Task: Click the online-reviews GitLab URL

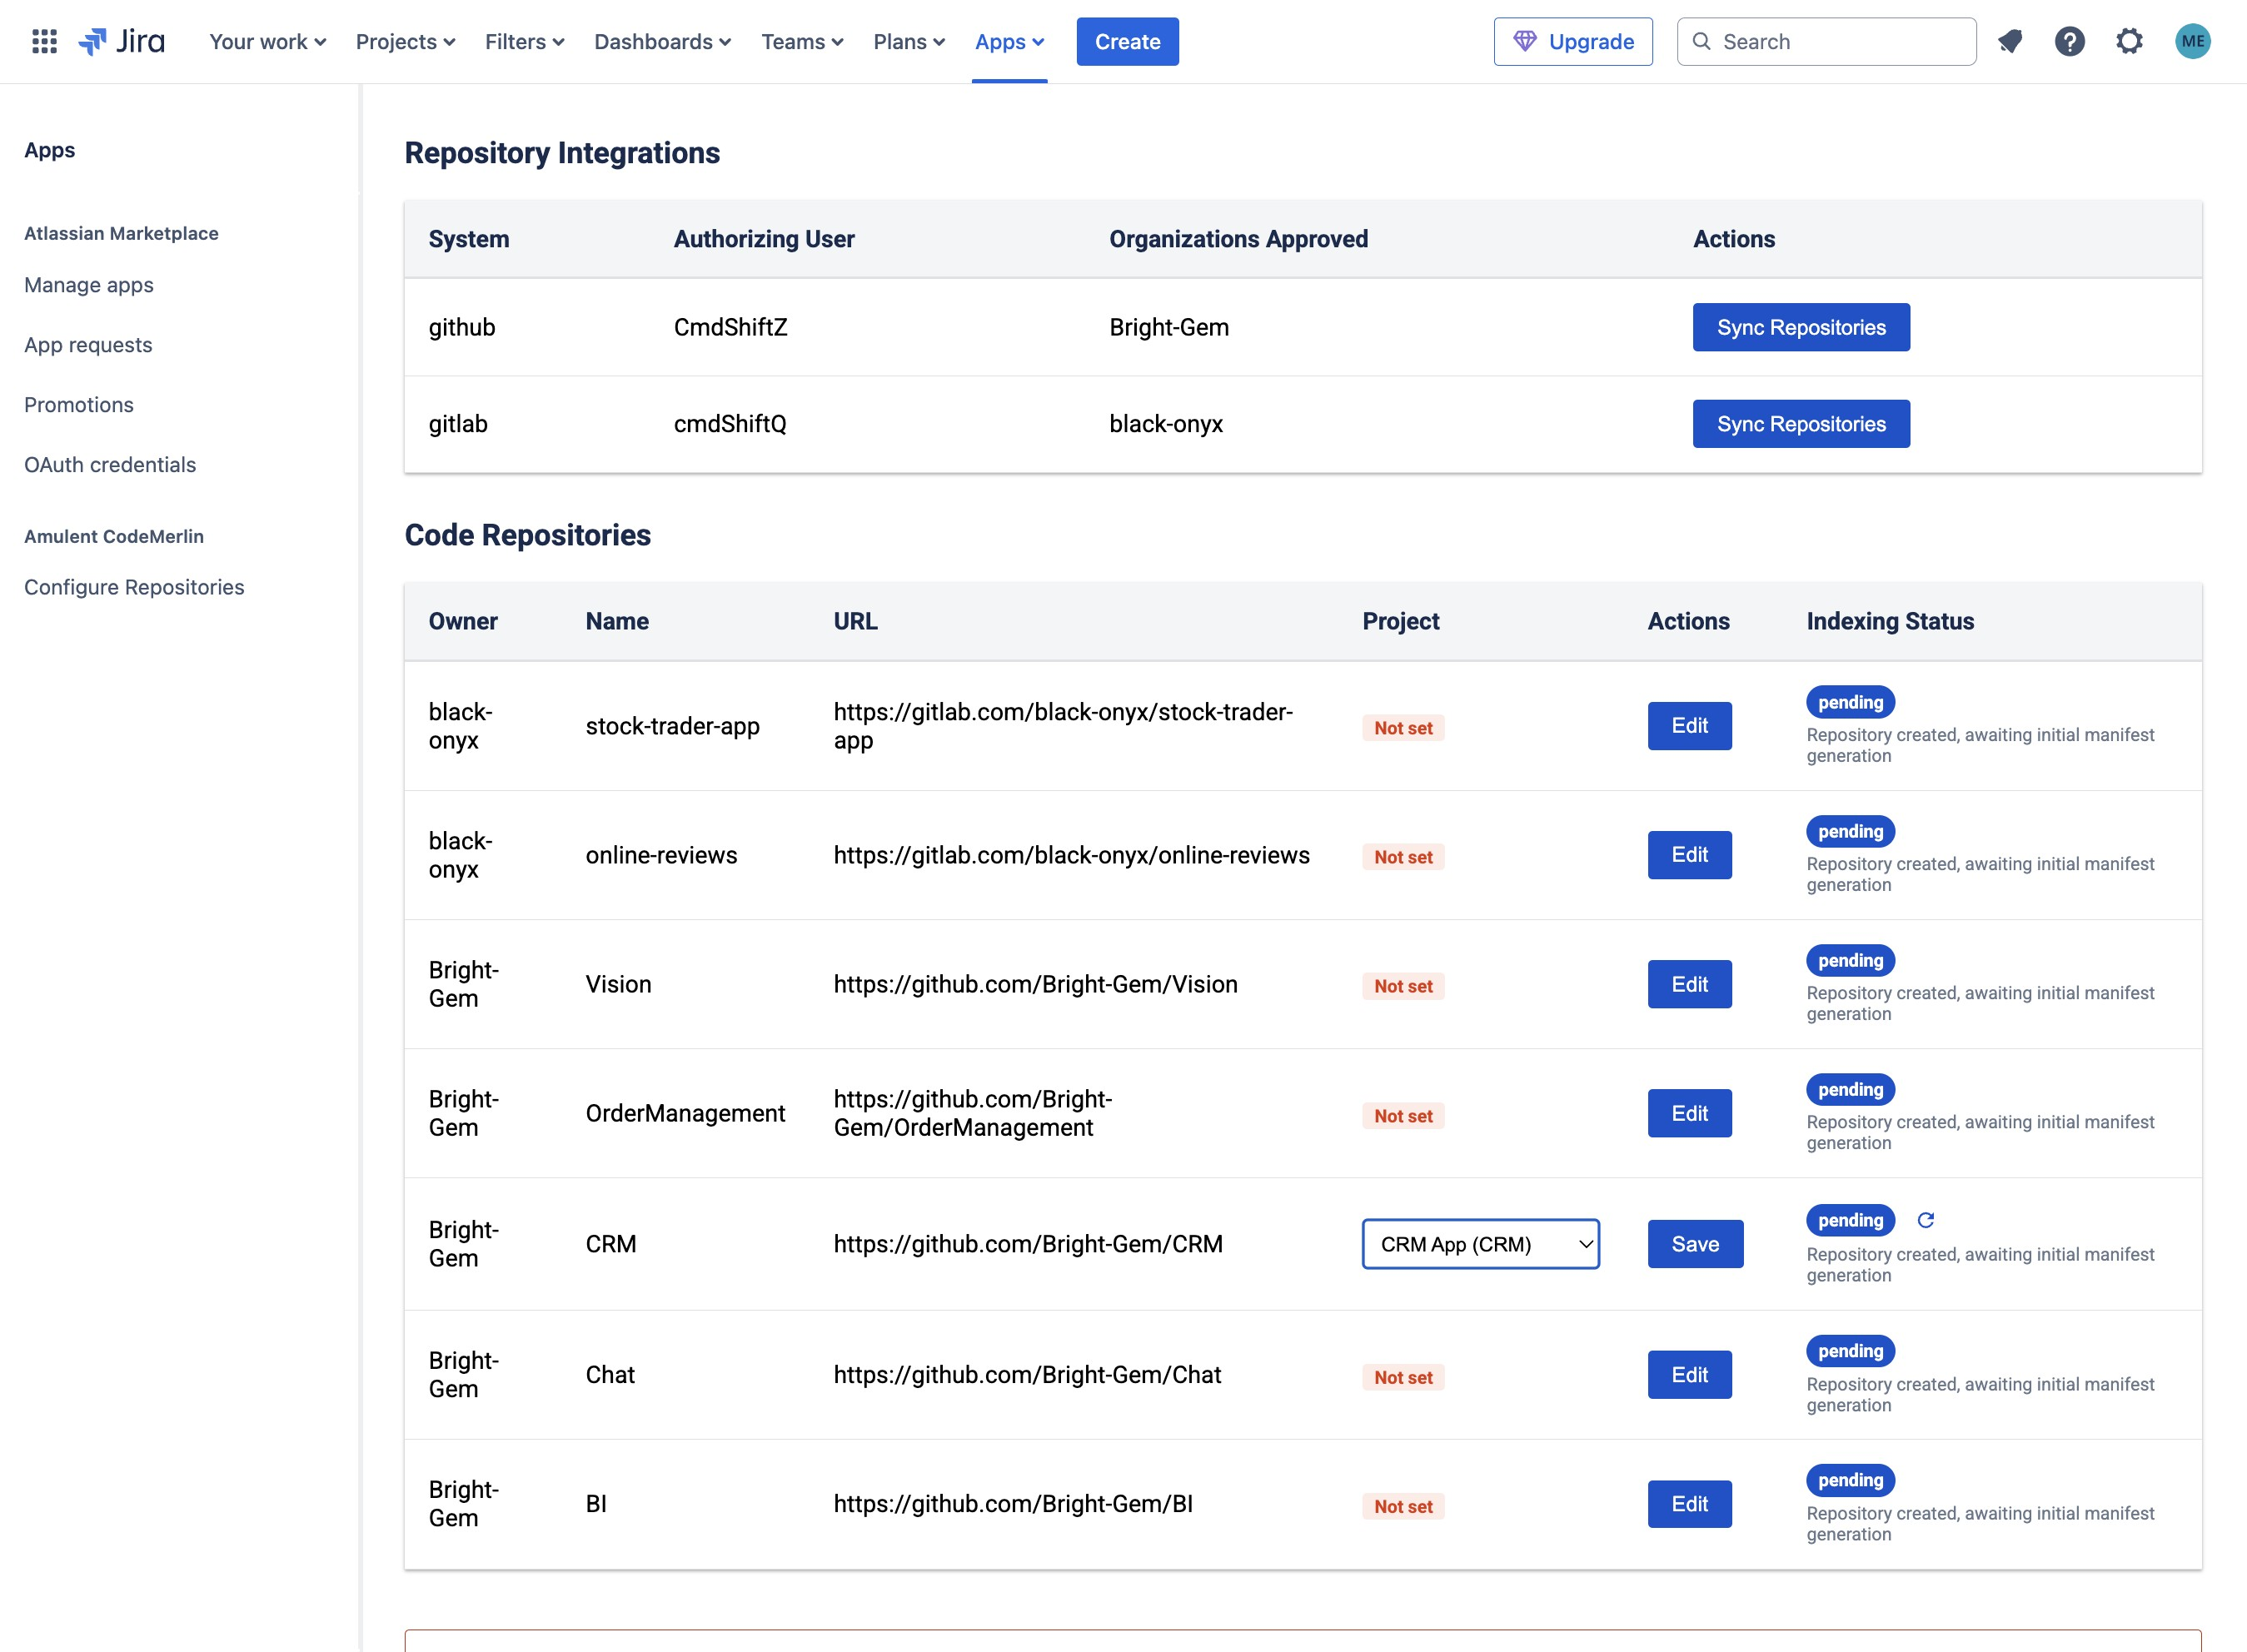Action: (x=1072, y=855)
